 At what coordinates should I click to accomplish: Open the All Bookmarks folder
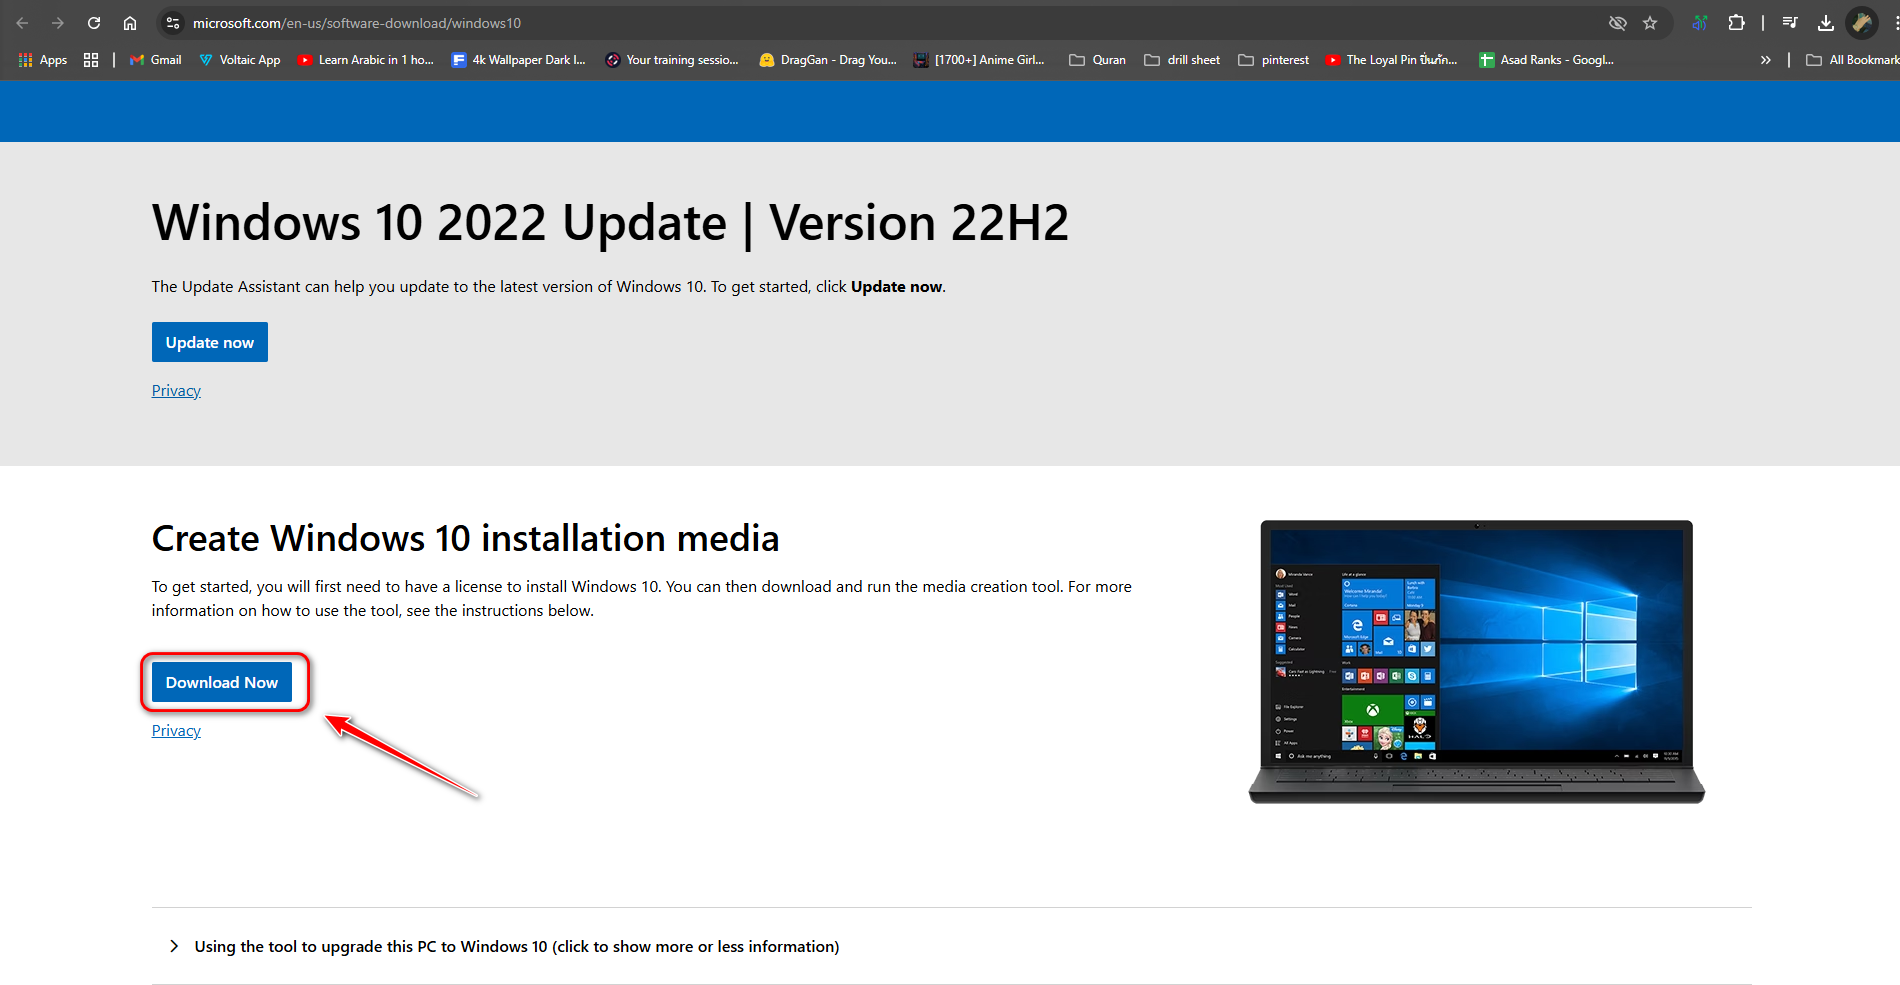click(1852, 60)
